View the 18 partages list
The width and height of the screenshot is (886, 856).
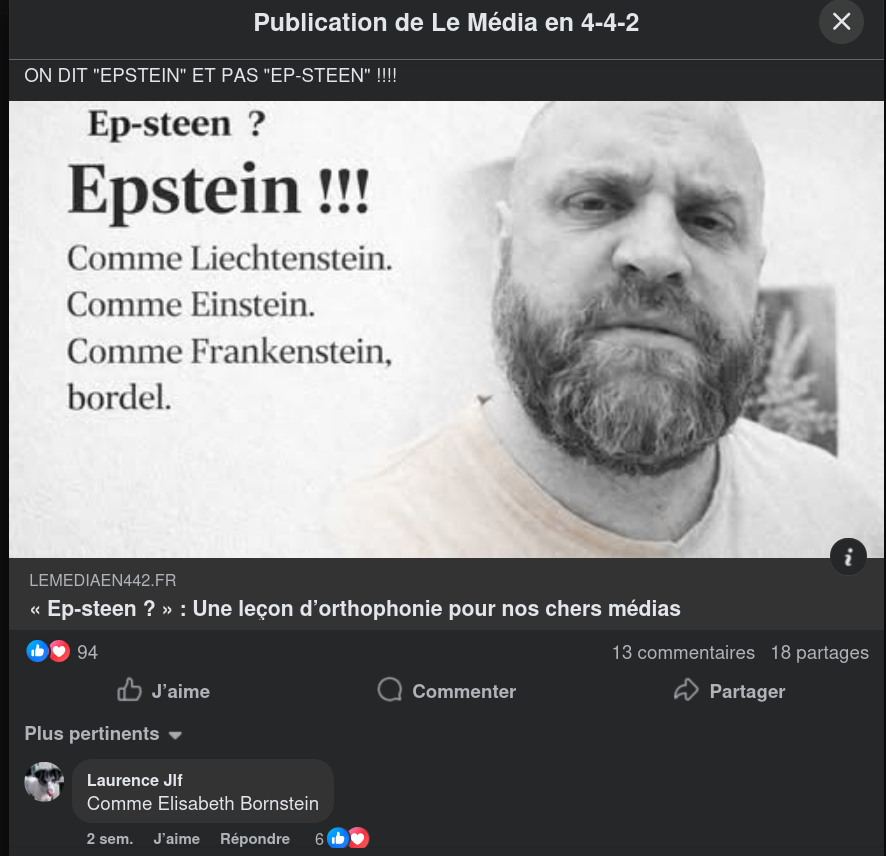[820, 653]
